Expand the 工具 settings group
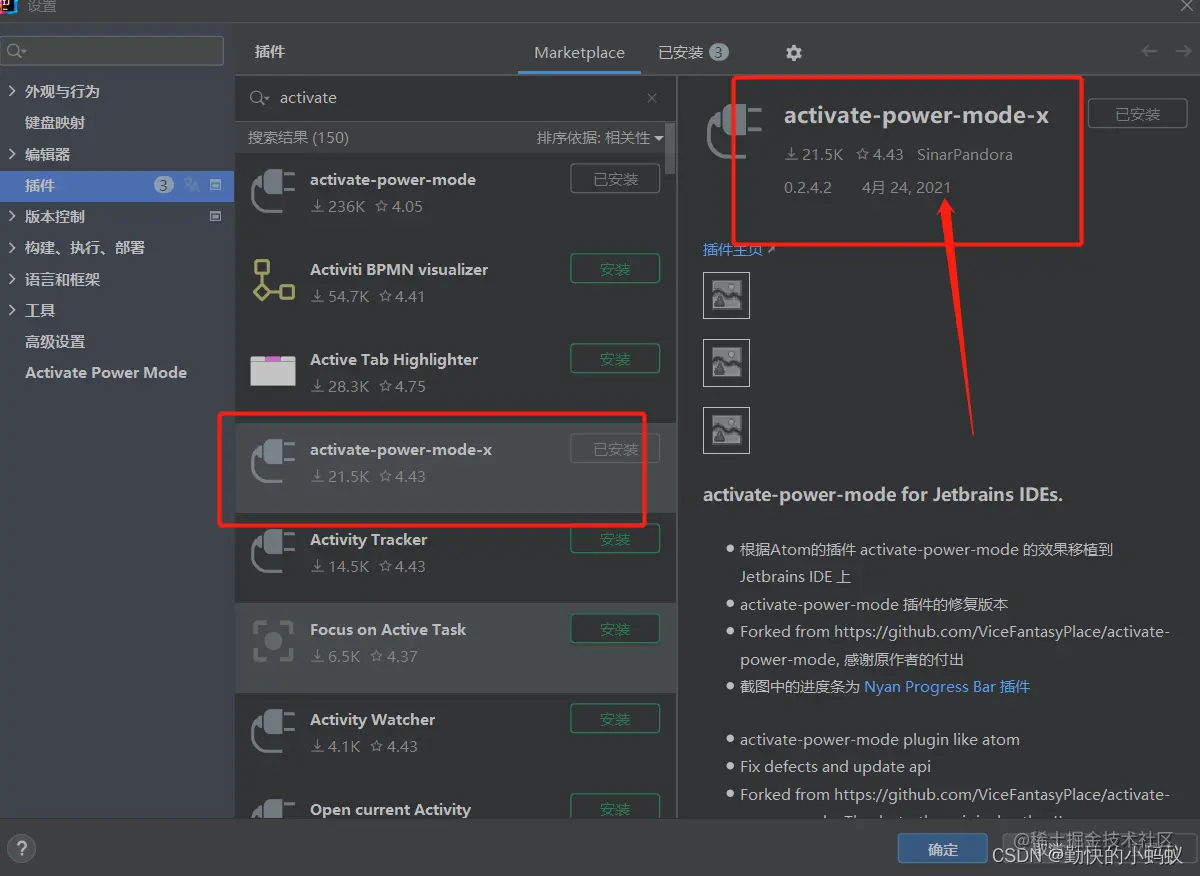This screenshot has width=1200, height=876. click(12, 310)
